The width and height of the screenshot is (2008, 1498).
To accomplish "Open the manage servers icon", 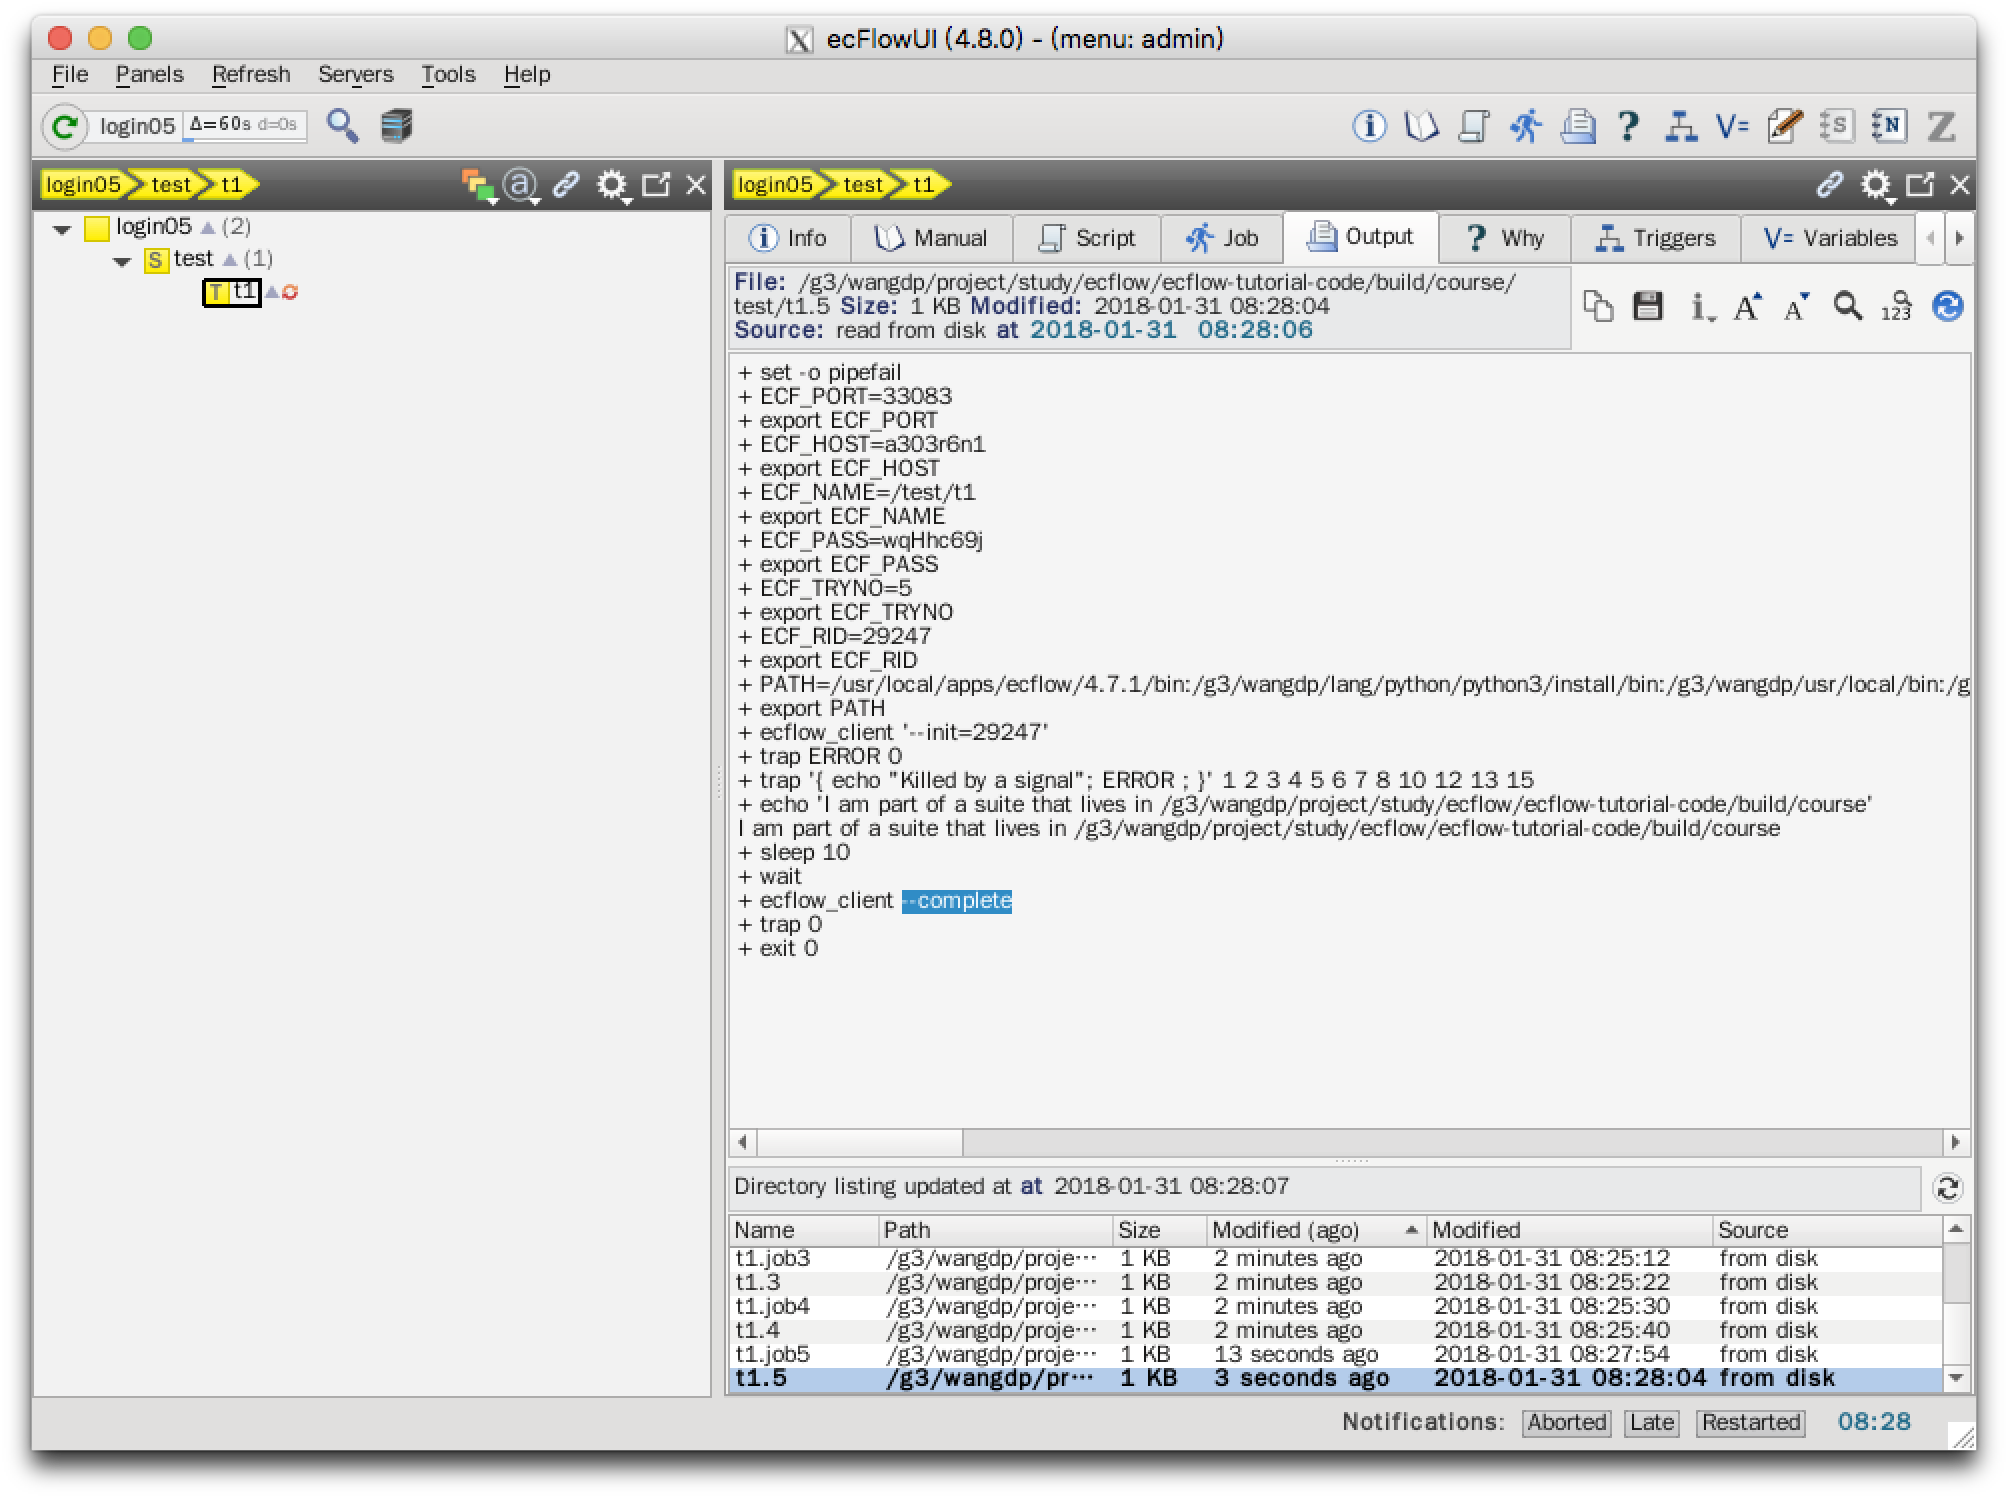I will [397, 126].
